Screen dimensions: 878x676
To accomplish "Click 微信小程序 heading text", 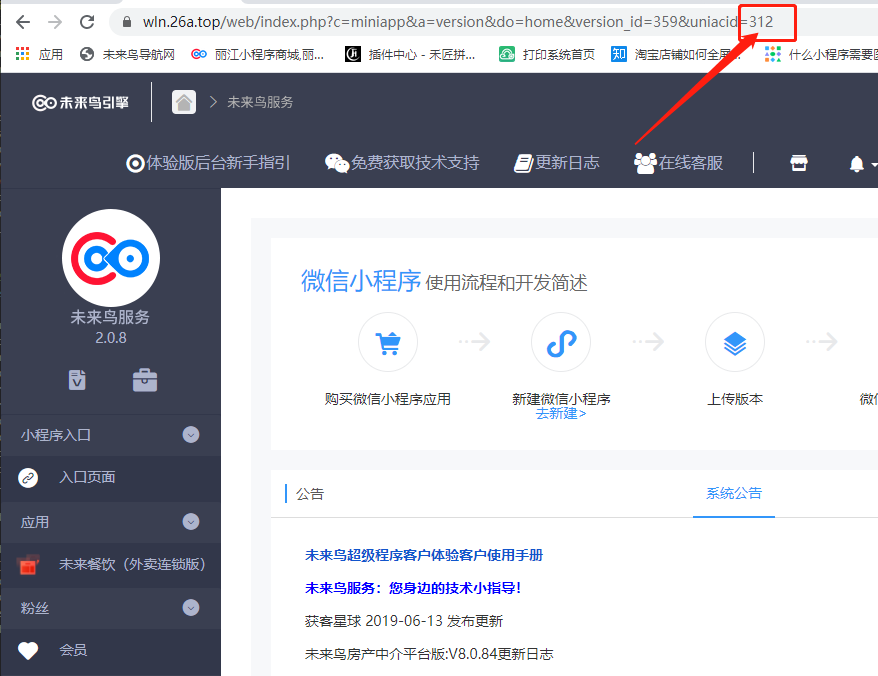I will coord(361,281).
